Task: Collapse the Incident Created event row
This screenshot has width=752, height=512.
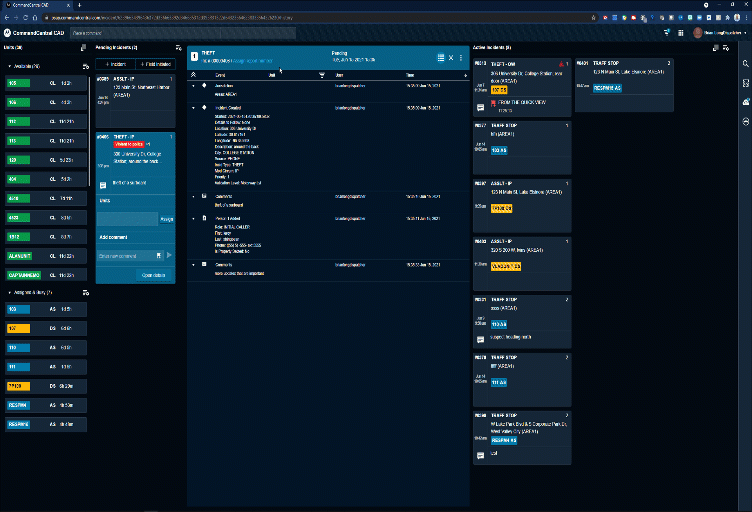Action: pyautogui.click(x=193, y=106)
